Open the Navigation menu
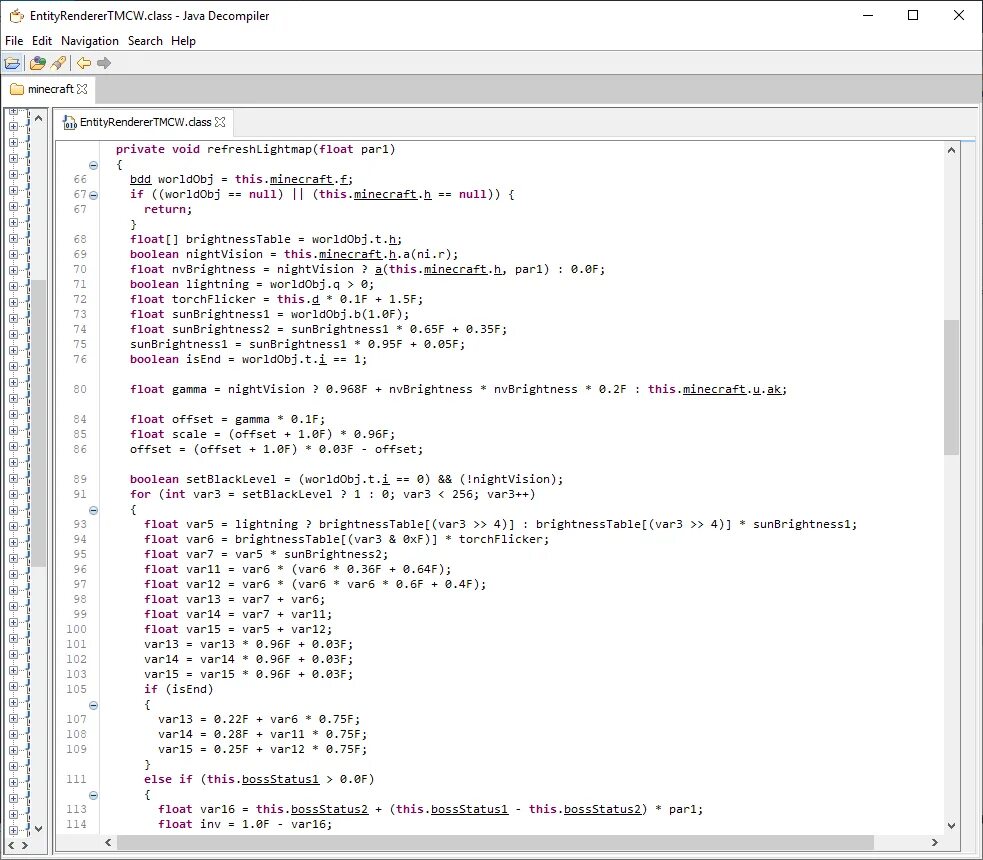The image size is (983, 860). click(x=90, y=41)
